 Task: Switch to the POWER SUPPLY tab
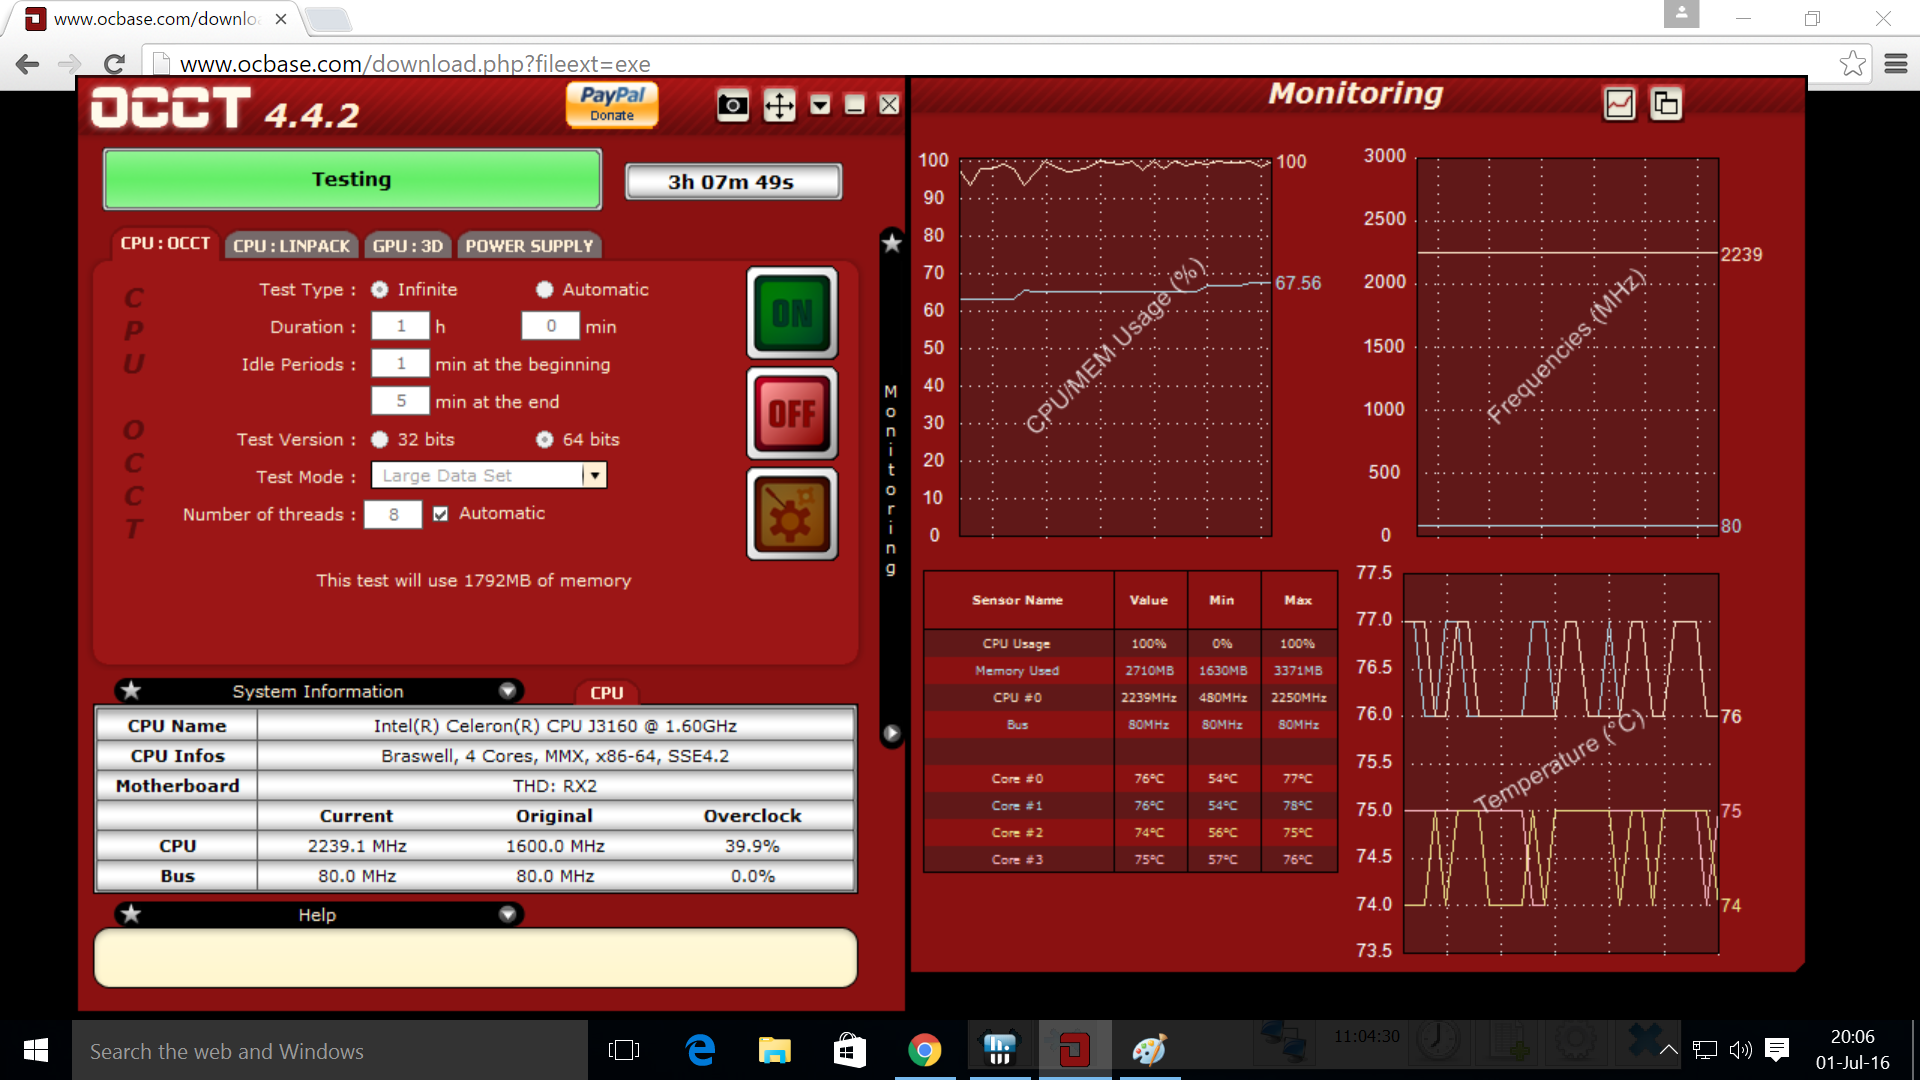(x=529, y=246)
